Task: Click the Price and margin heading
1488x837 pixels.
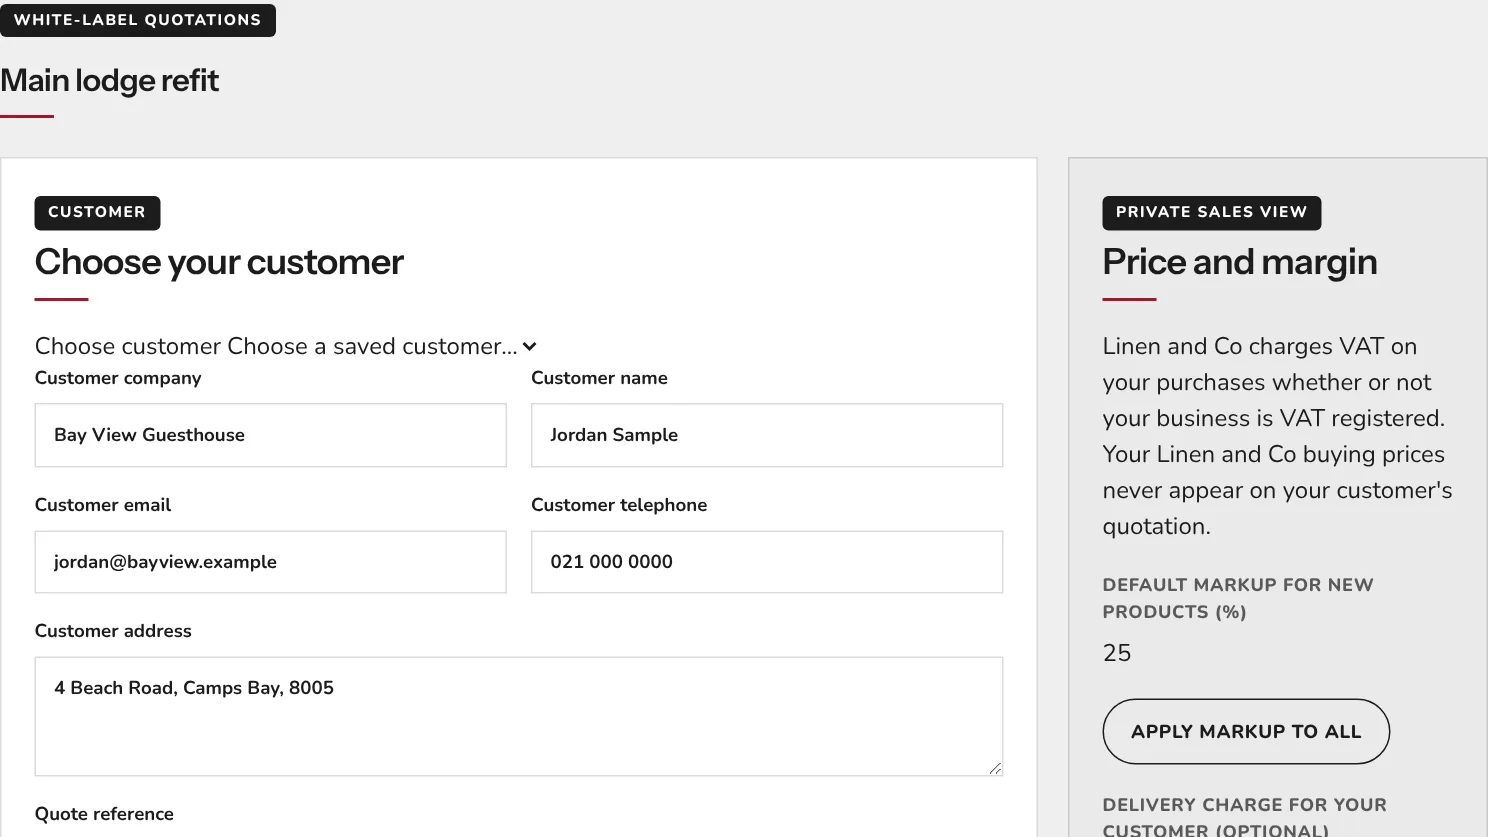Action: [1240, 262]
